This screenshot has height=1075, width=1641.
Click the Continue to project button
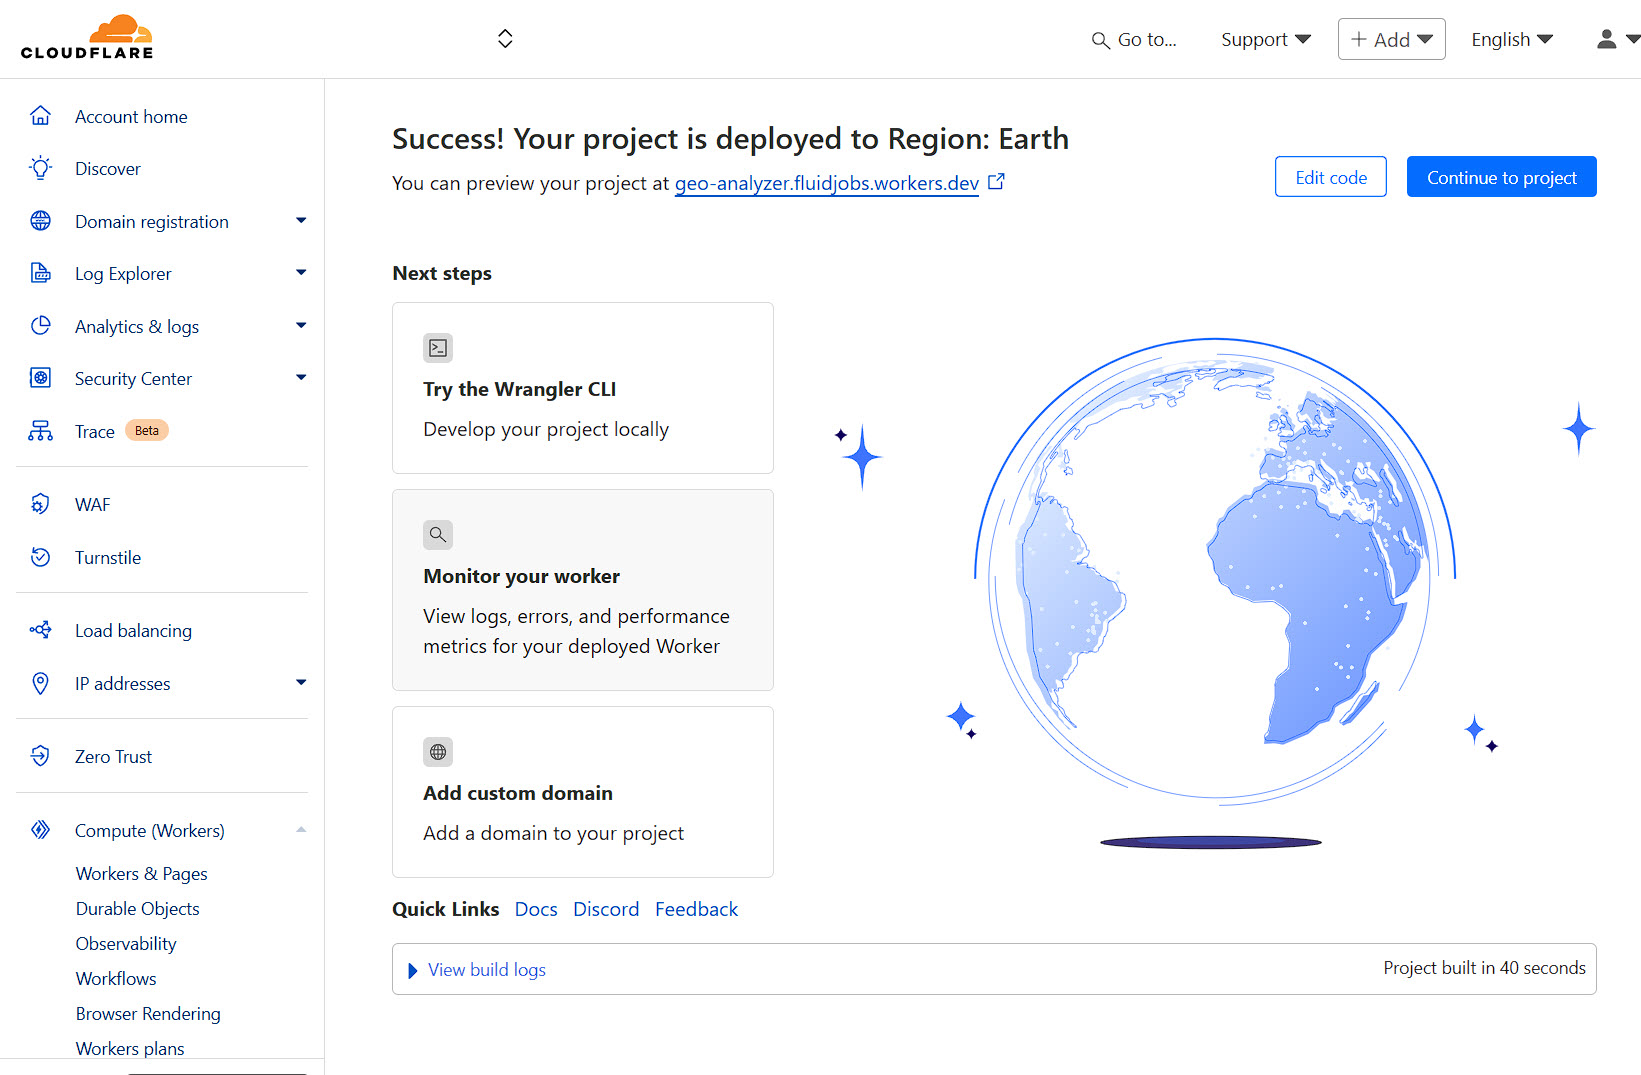pyautogui.click(x=1501, y=177)
